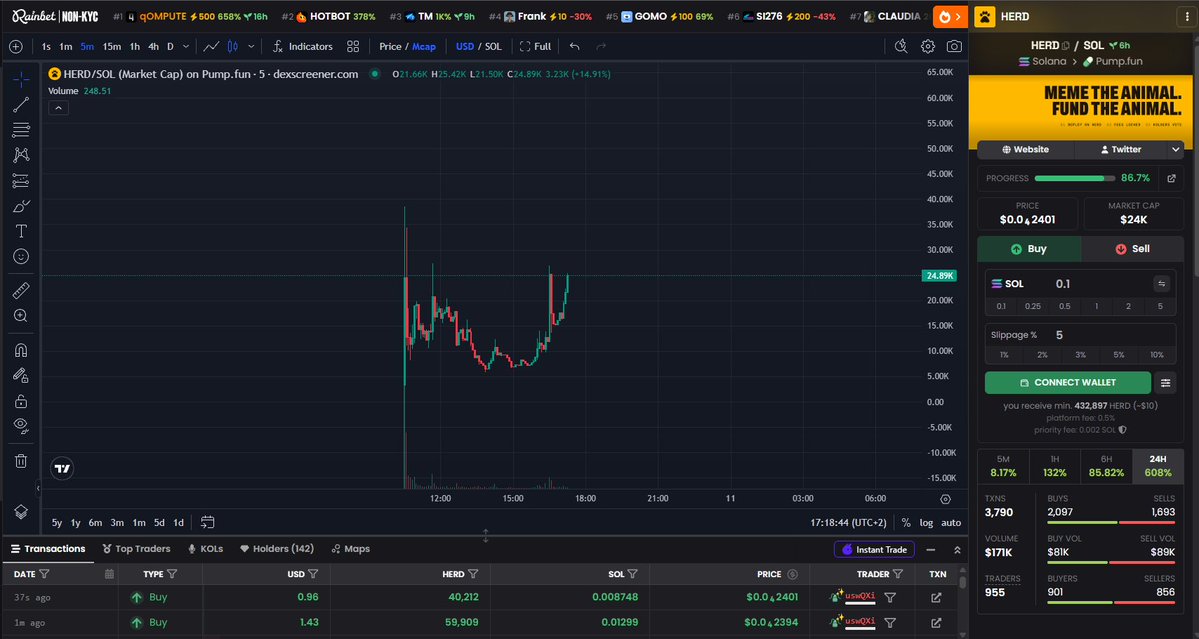Open the HERD Website link
The width and height of the screenshot is (1199, 639).
(1025, 150)
